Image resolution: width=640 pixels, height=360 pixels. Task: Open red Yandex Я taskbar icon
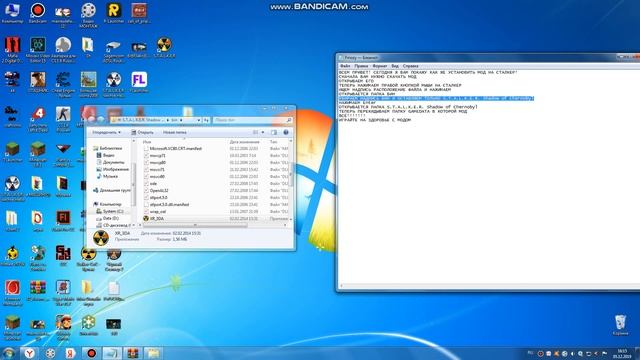pyautogui.click(x=70, y=353)
